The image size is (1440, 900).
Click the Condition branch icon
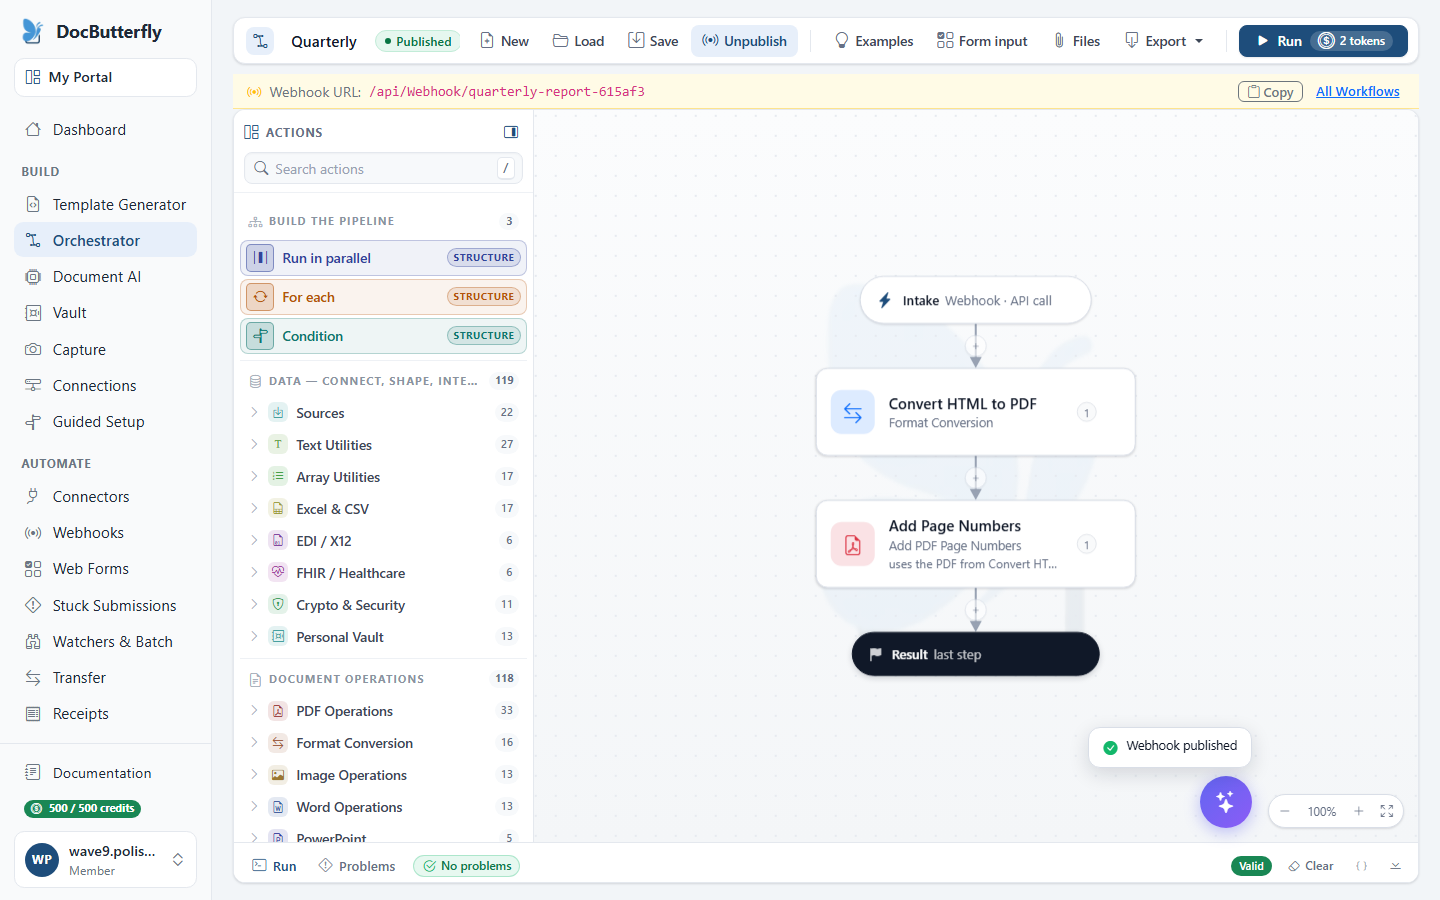(260, 336)
